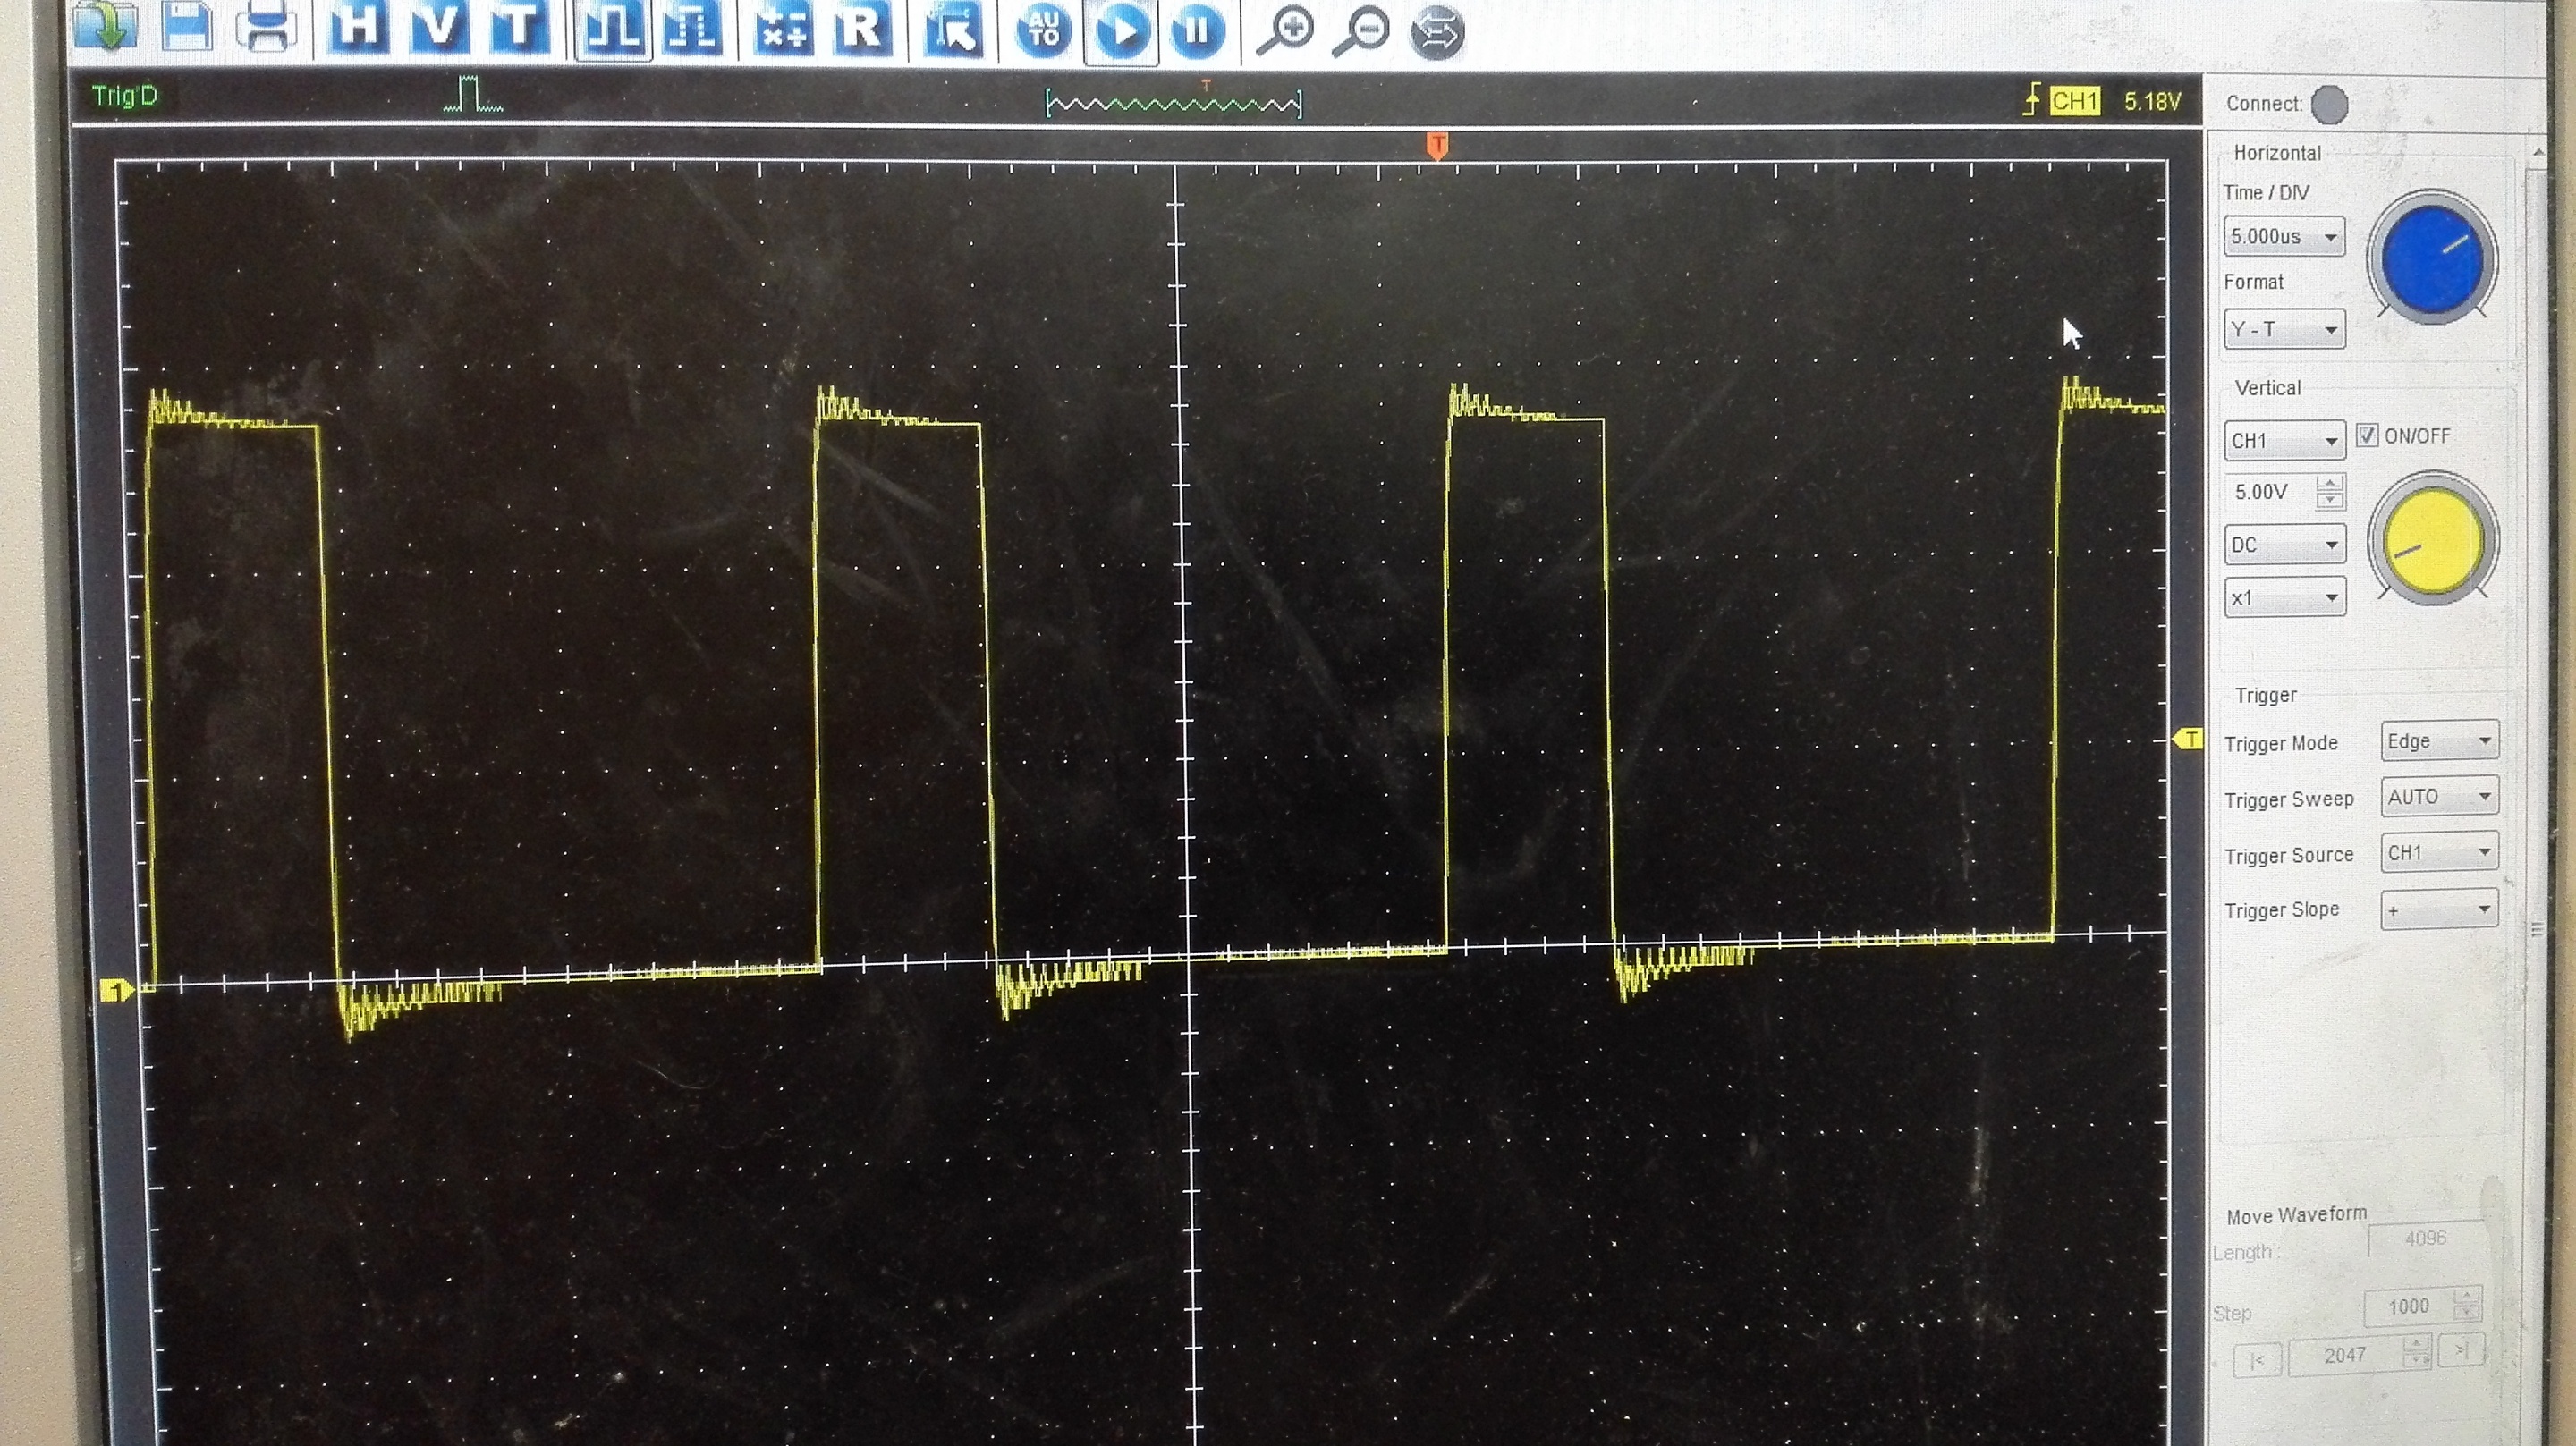Click the waveform memory position overview bar

click(x=1174, y=102)
